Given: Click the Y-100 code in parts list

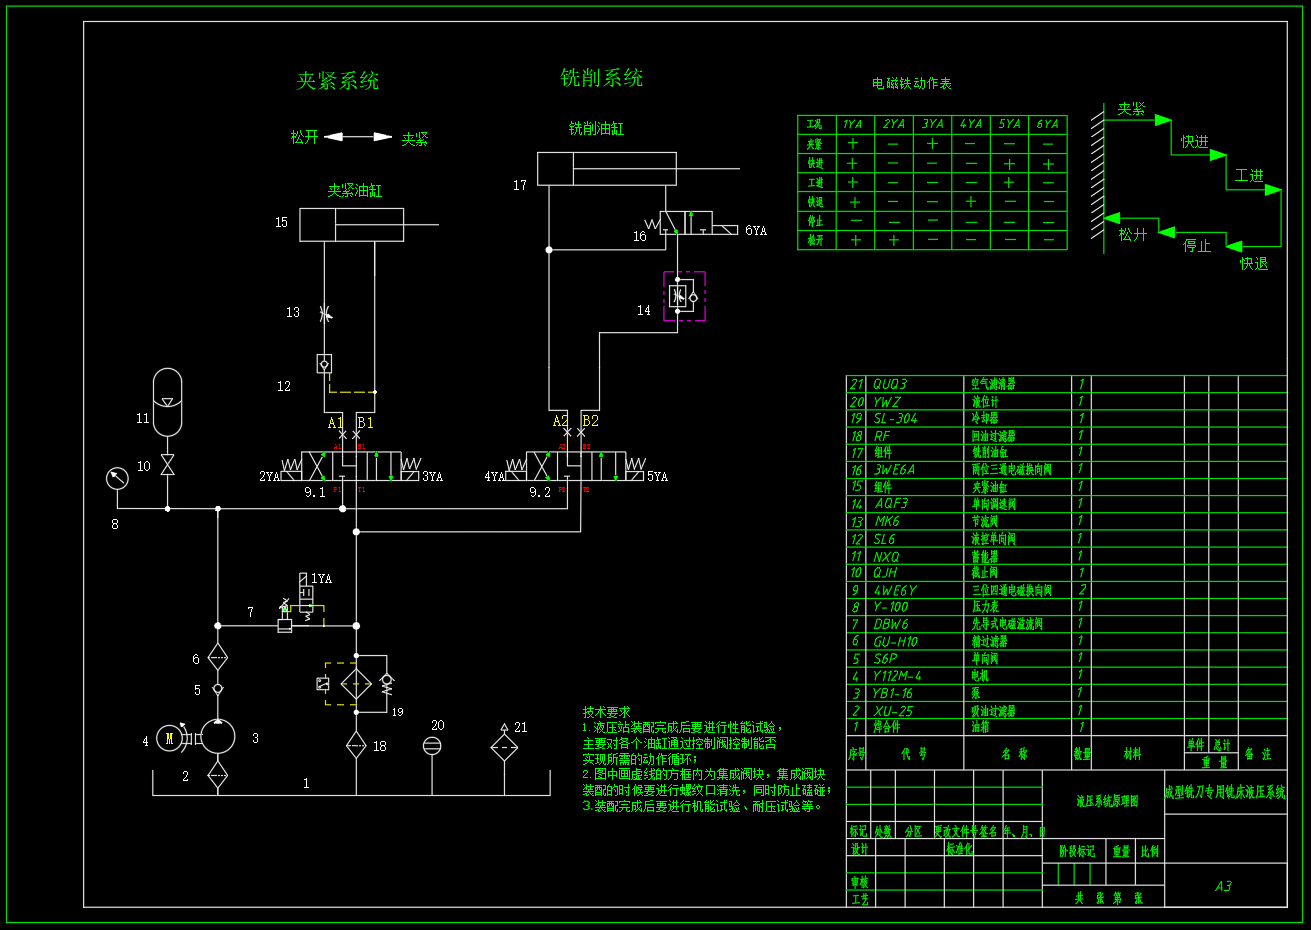Looking at the screenshot, I should pos(891,607).
